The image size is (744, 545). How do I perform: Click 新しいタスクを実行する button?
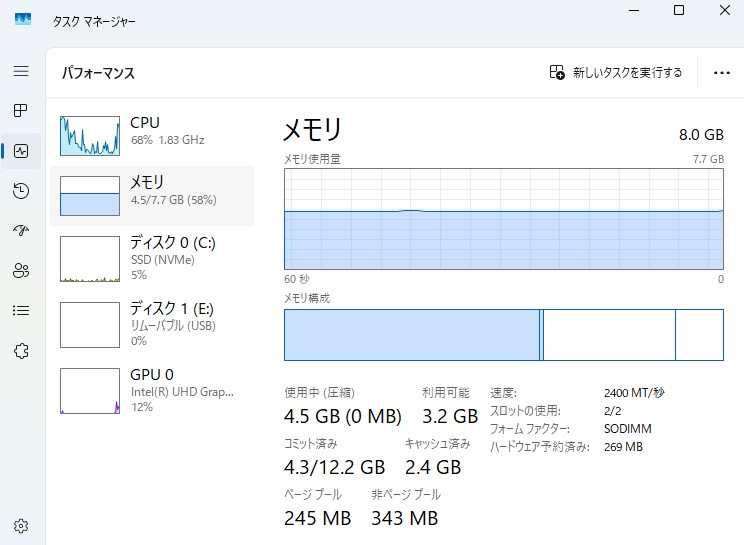(x=616, y=73)
